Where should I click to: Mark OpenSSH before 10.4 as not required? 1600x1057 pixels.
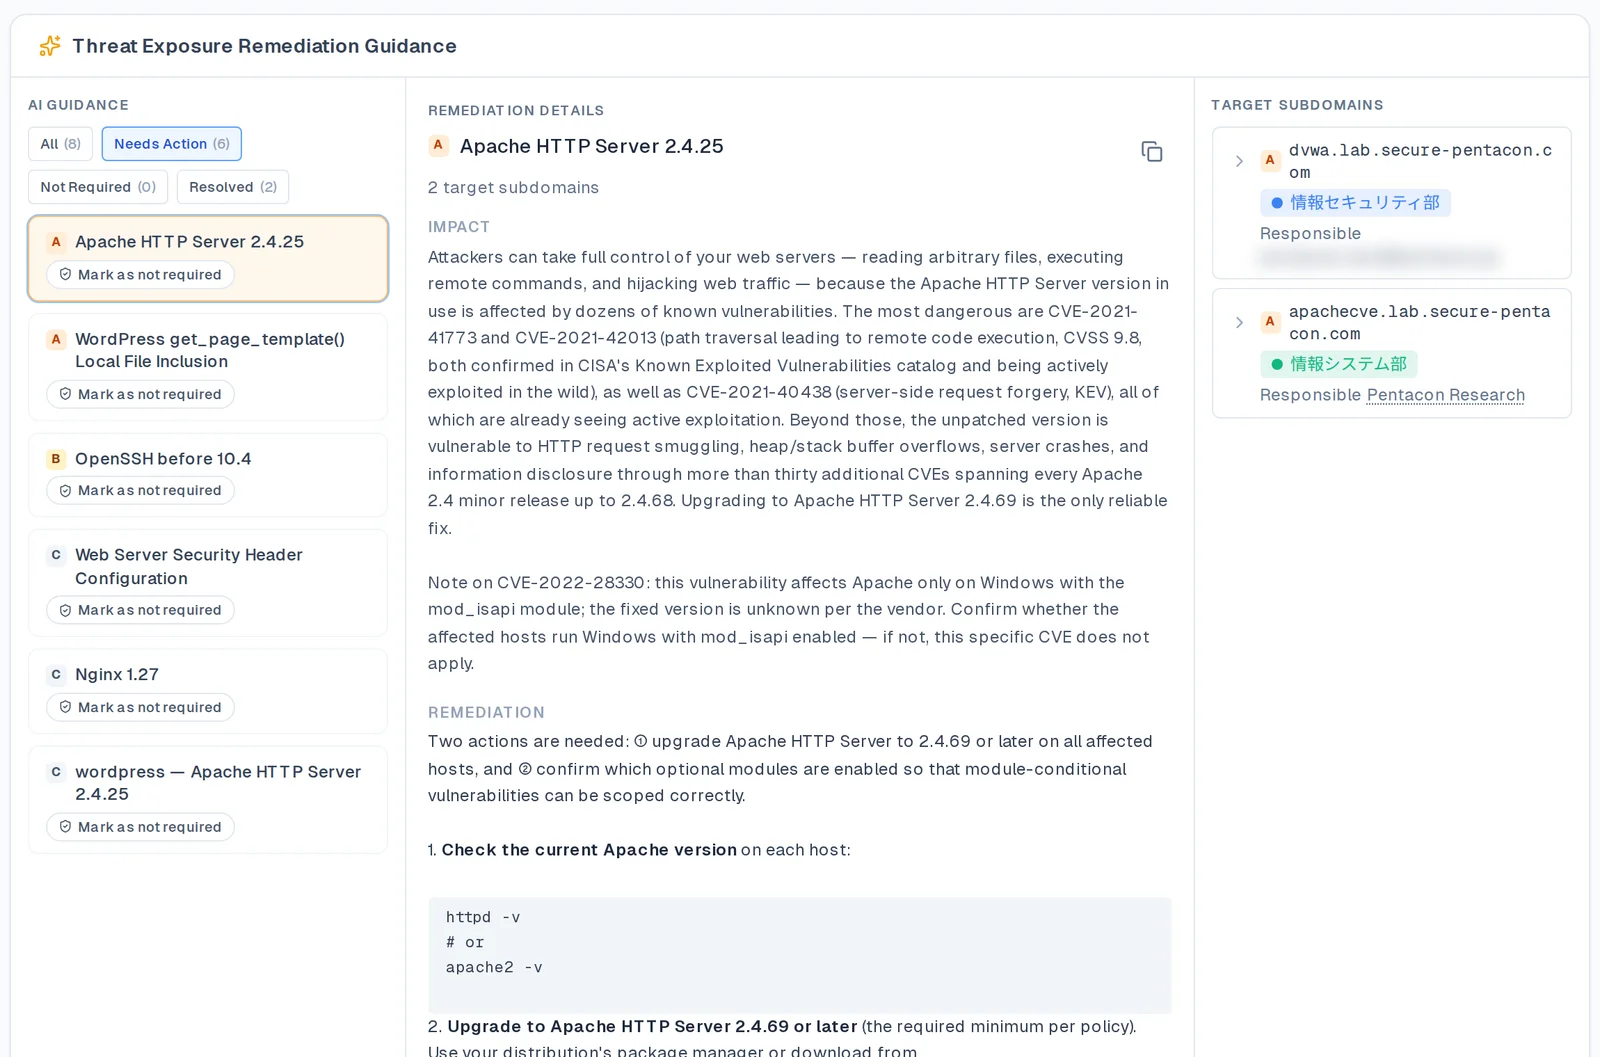(141, 491)
